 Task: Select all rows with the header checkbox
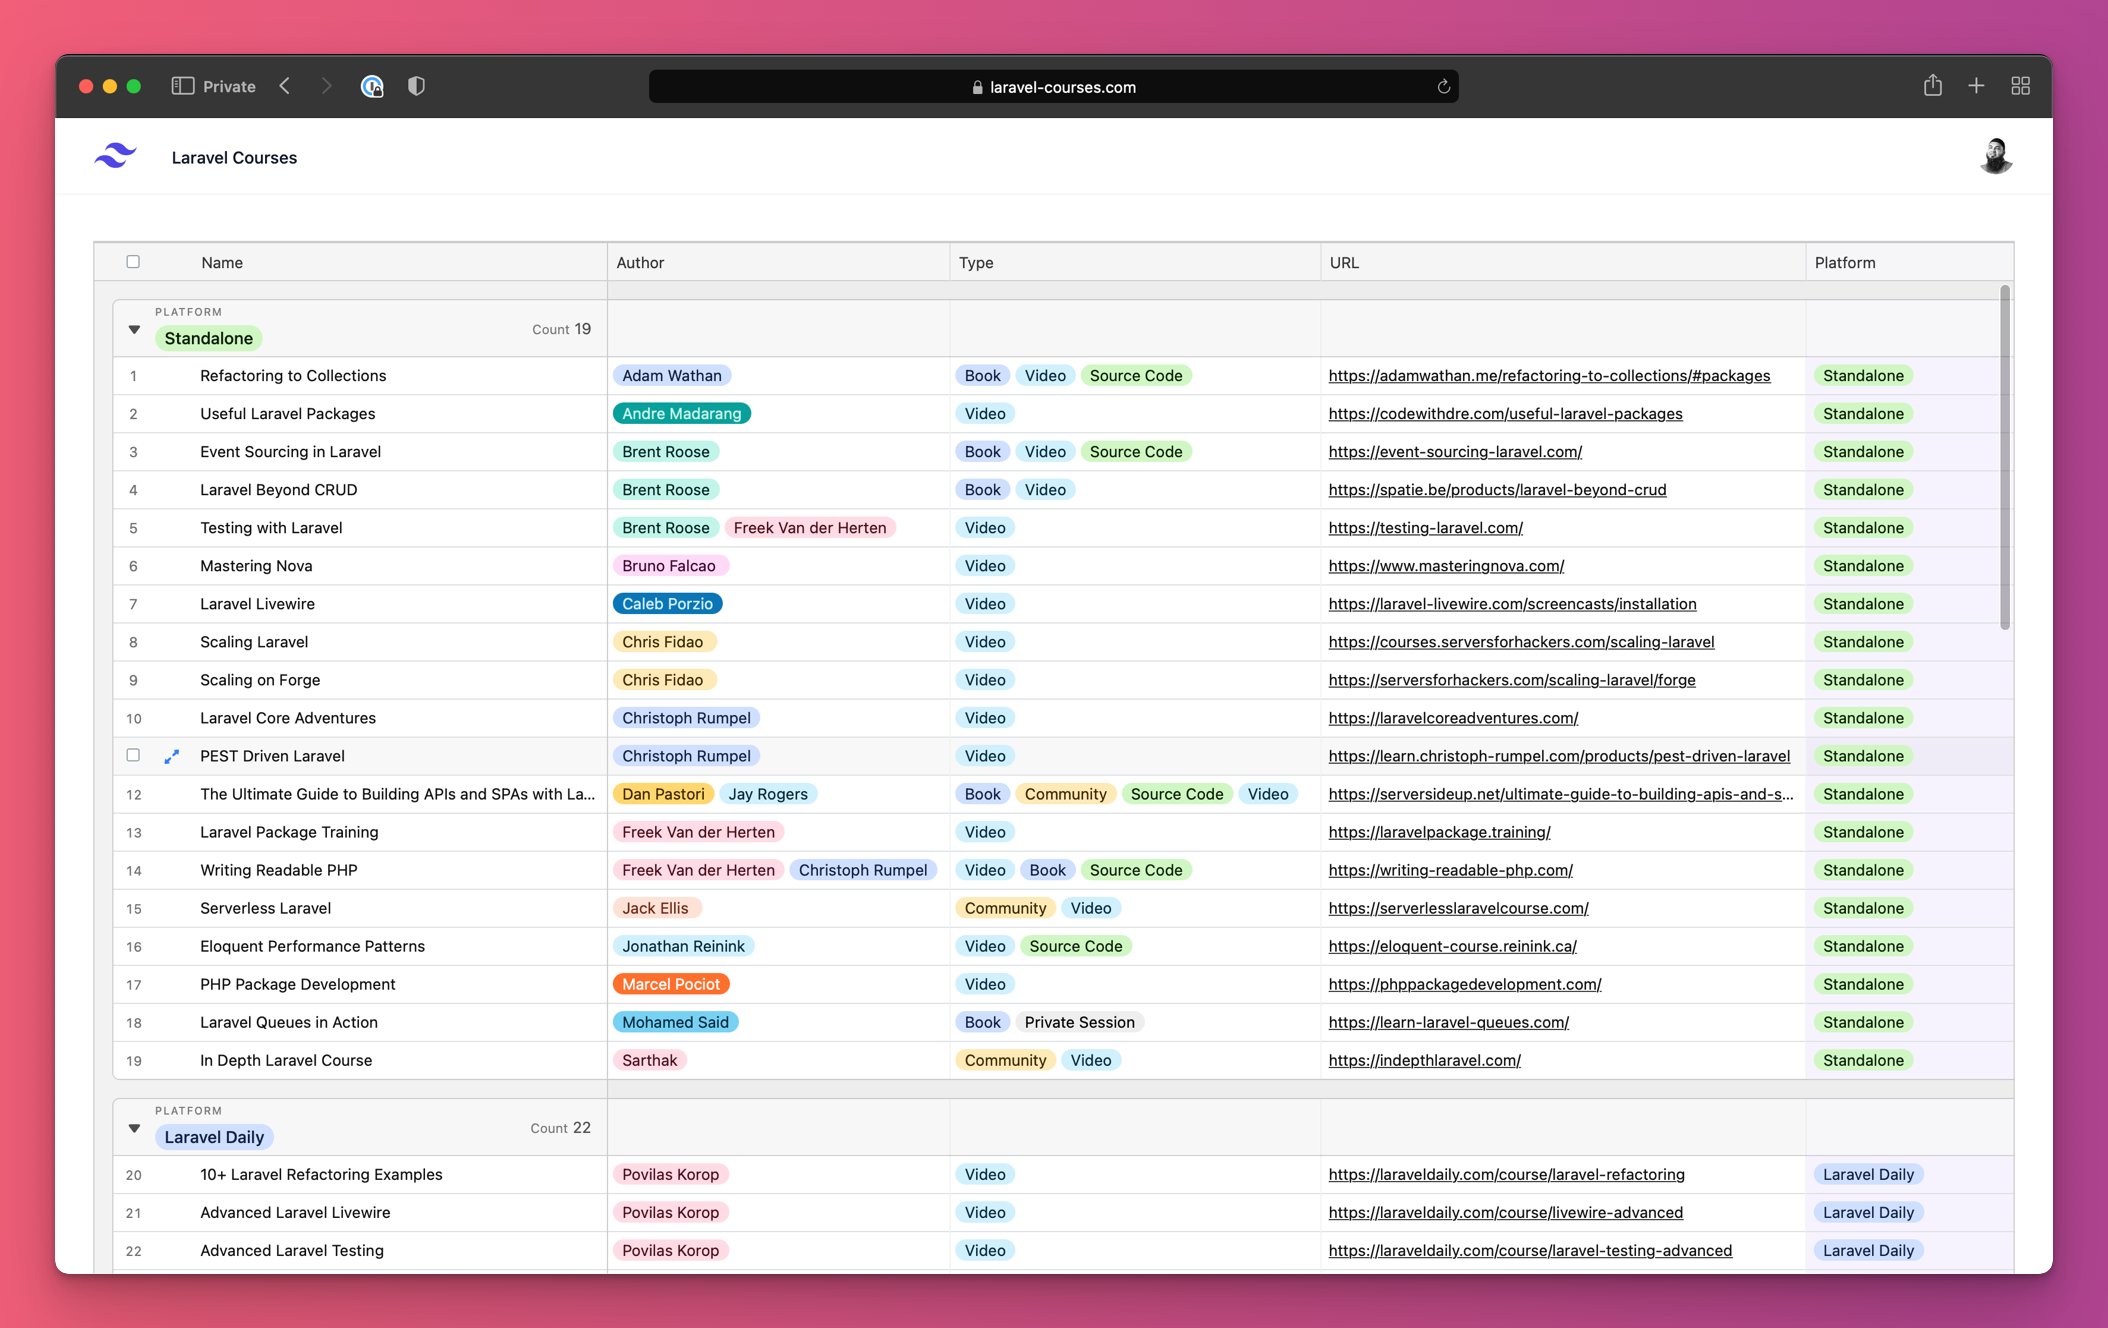134,261
